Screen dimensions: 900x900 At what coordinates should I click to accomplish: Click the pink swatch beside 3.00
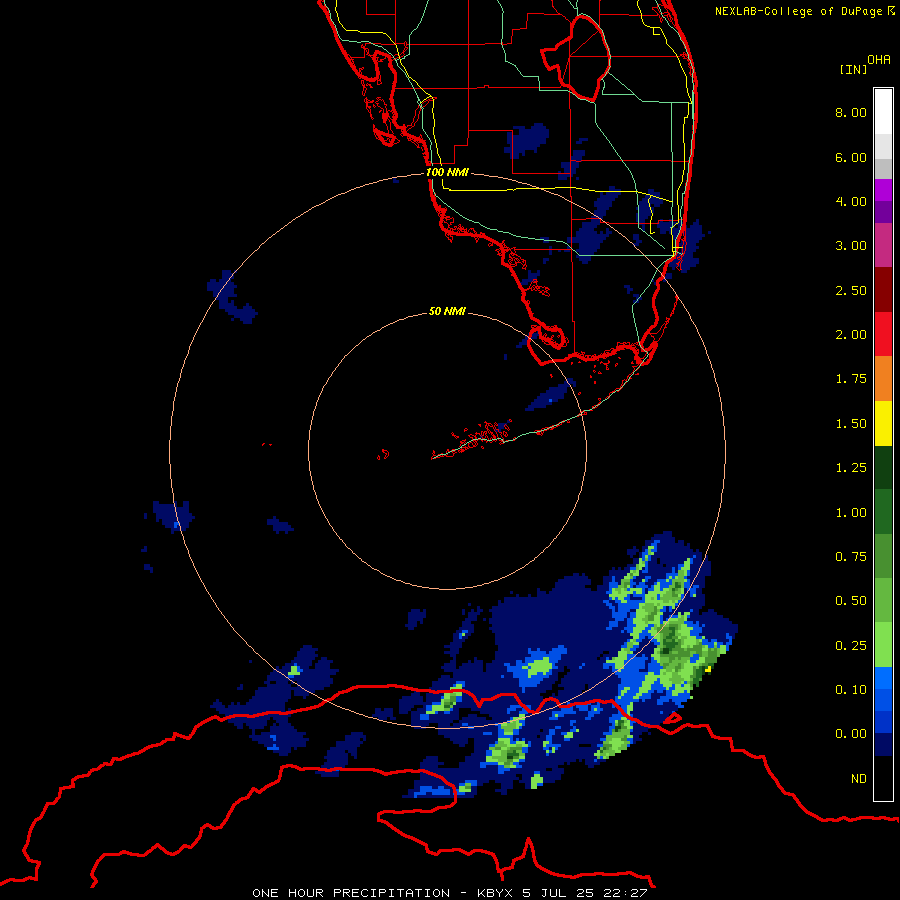point(883,245)
